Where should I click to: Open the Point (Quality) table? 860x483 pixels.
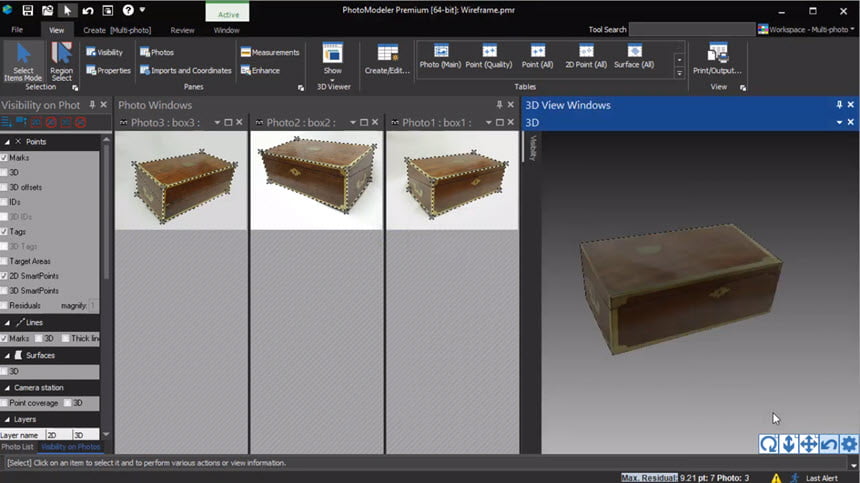[489, 56]
